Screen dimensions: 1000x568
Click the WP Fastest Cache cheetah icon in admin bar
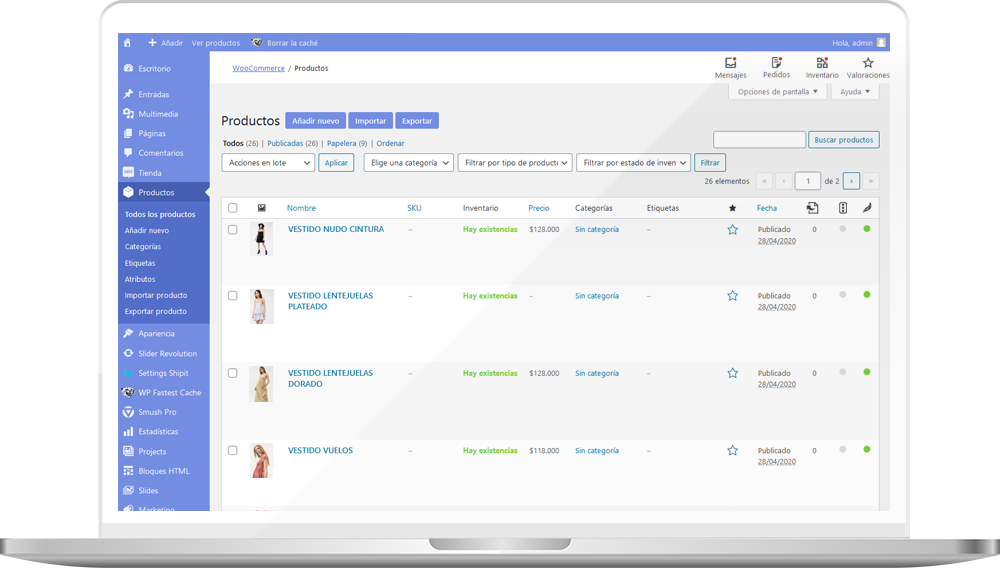click(256, 43)
